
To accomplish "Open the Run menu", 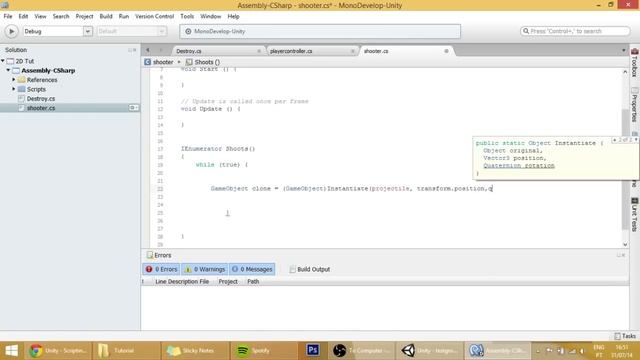I will click(x=124, y=16).
